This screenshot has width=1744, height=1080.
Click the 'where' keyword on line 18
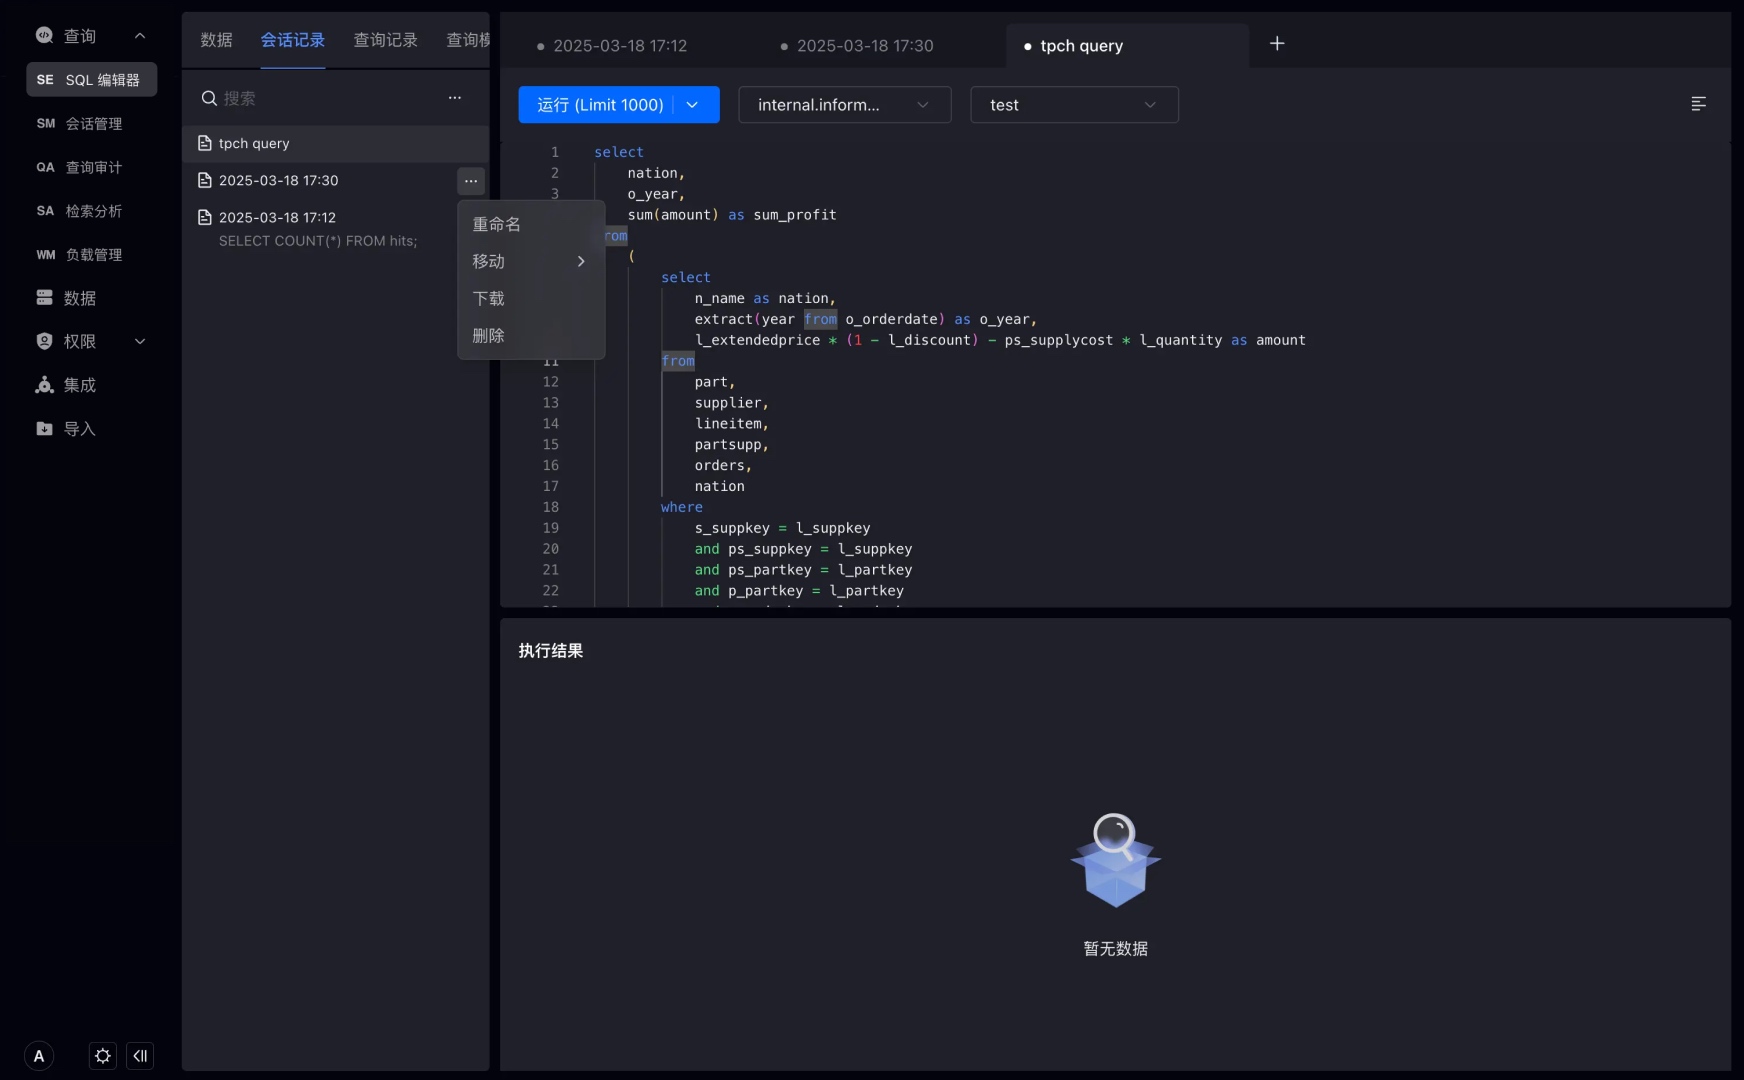point(682,508)
